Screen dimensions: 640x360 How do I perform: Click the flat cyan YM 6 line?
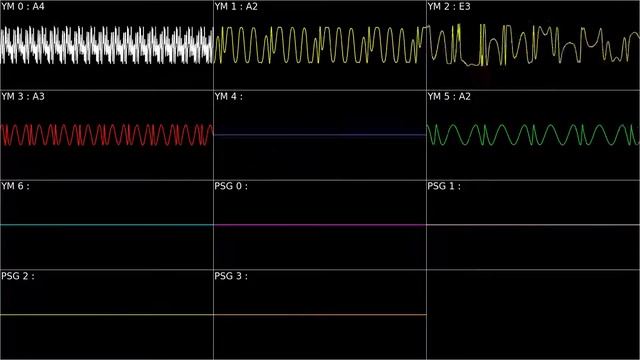tap(107, 224)
